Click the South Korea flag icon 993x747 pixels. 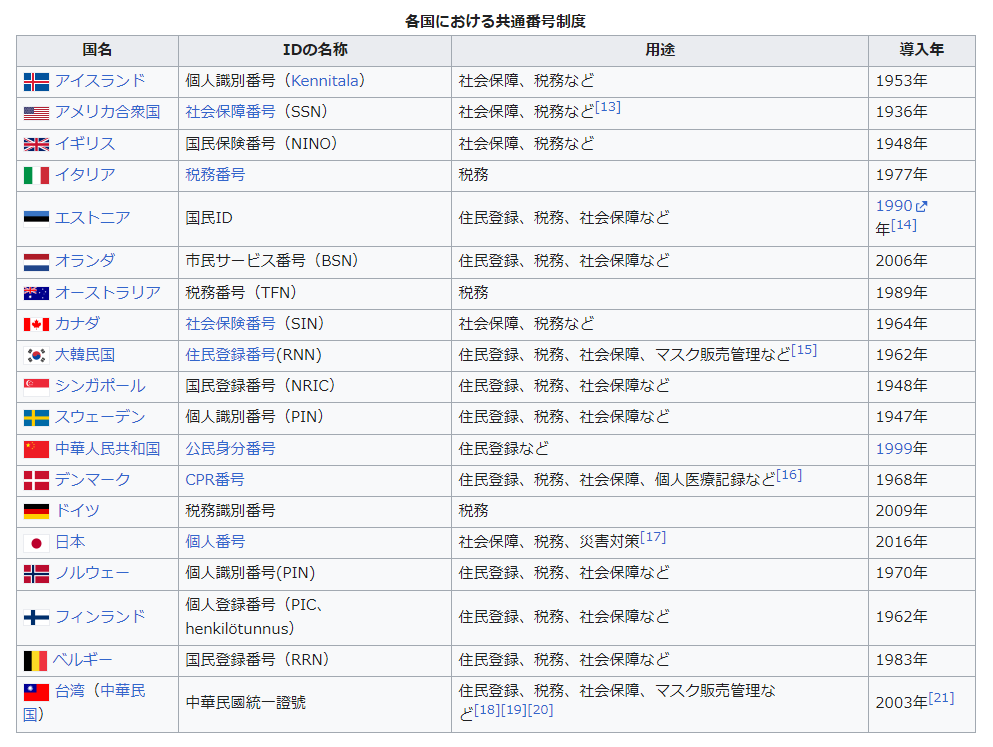(36, 356)
